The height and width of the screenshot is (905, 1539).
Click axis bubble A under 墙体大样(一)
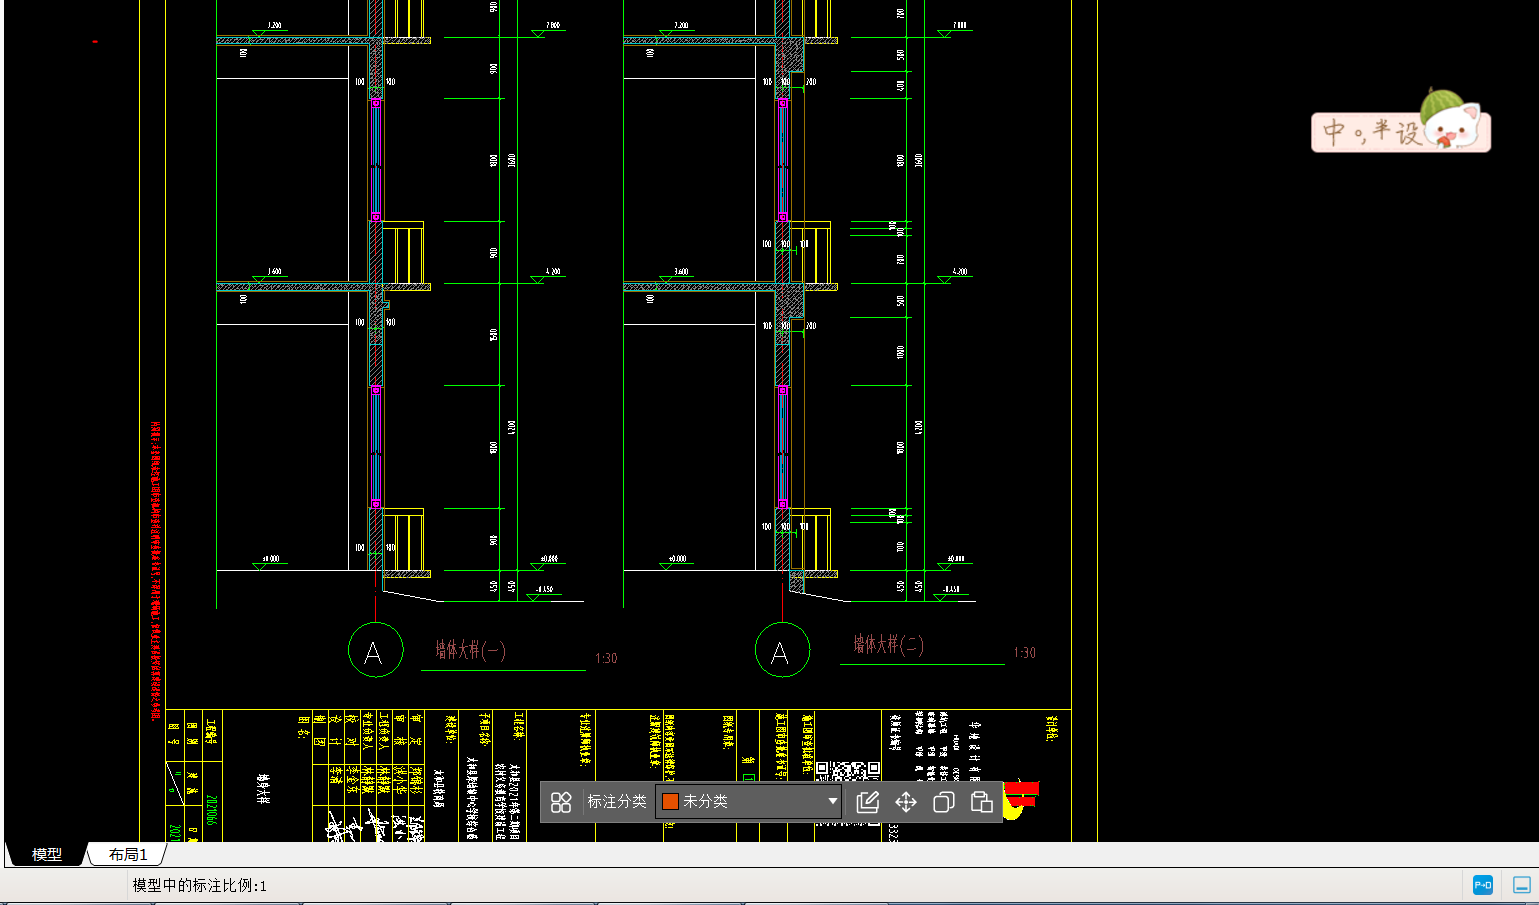375,650
